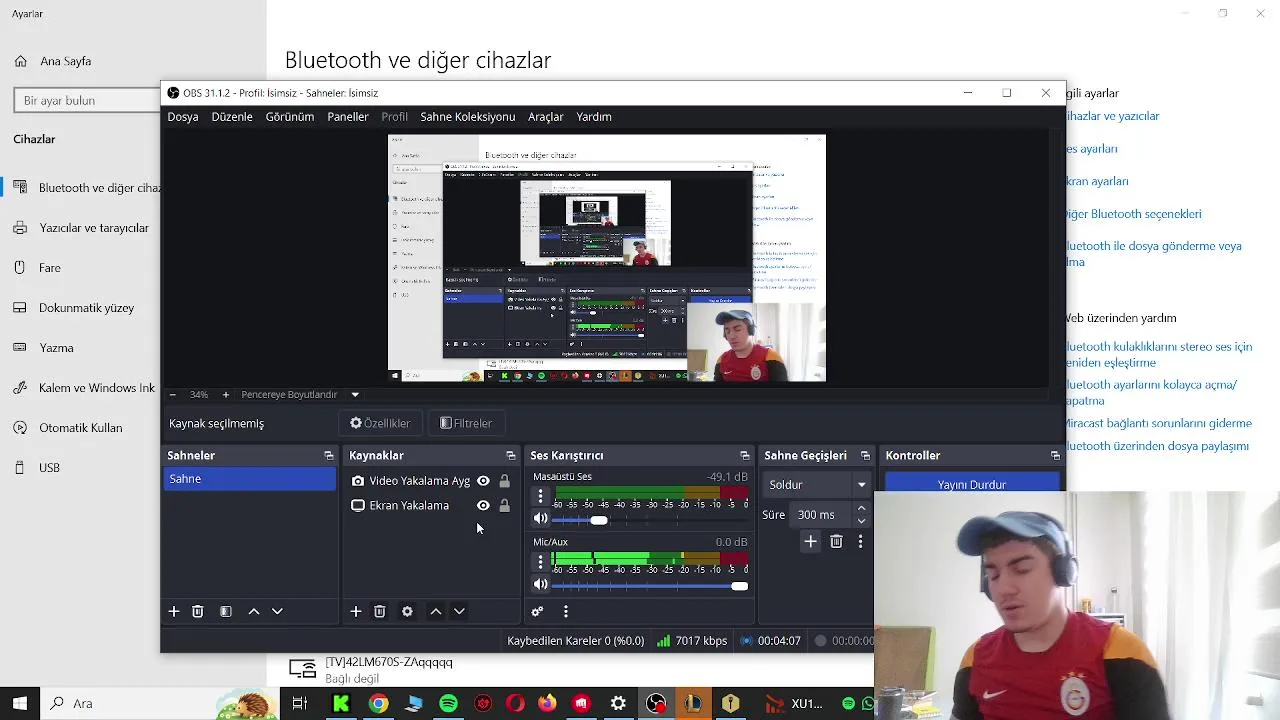Decrease transition duration with down arrow

coord(861,521)
